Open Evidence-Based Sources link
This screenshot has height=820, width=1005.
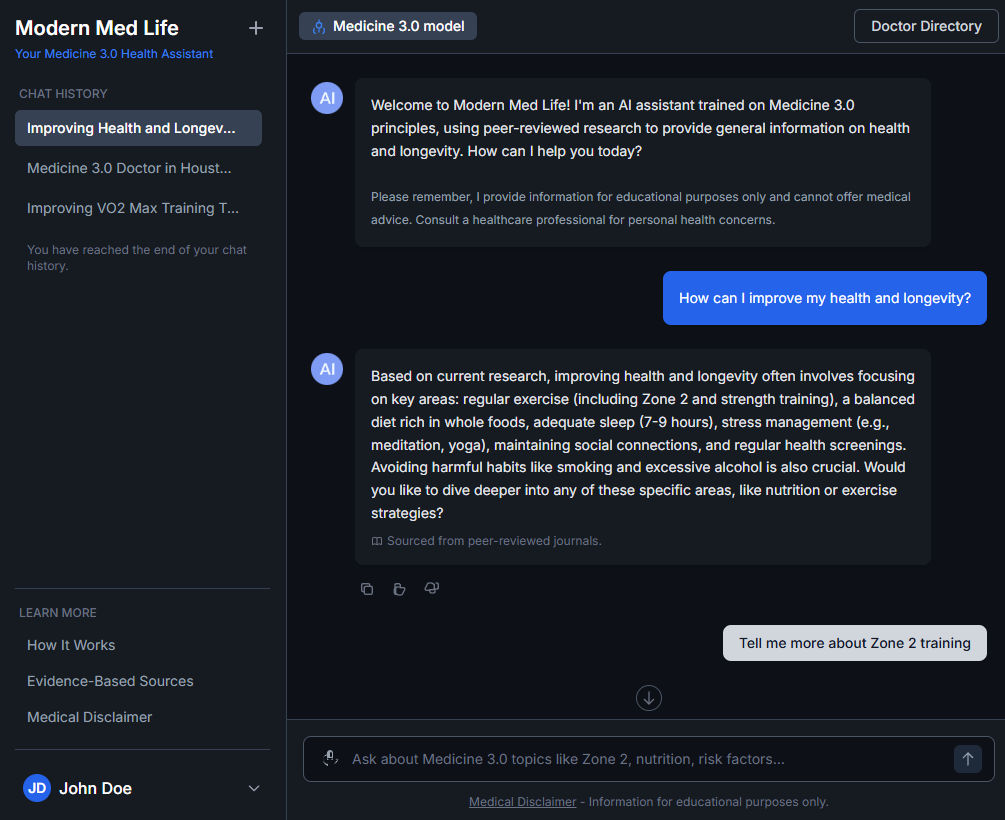click(x=110, y=681)
